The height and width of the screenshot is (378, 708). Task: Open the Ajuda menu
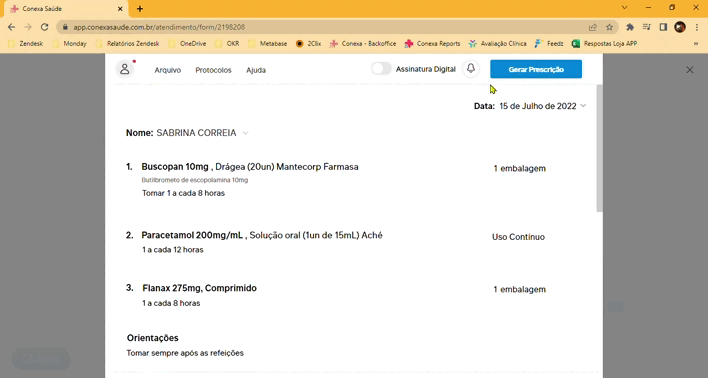256,70
